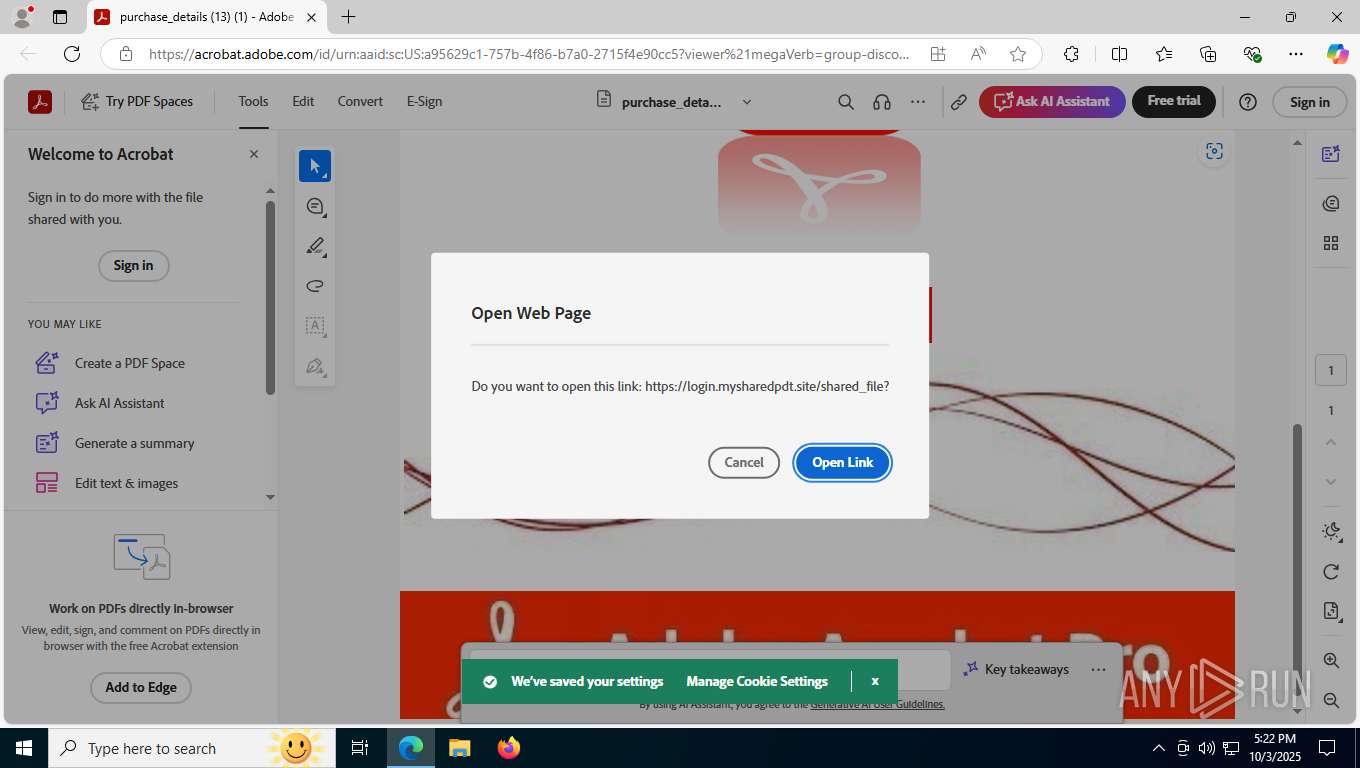
Task: Click Key takeaways button
Action: [x=1016, y=669]
